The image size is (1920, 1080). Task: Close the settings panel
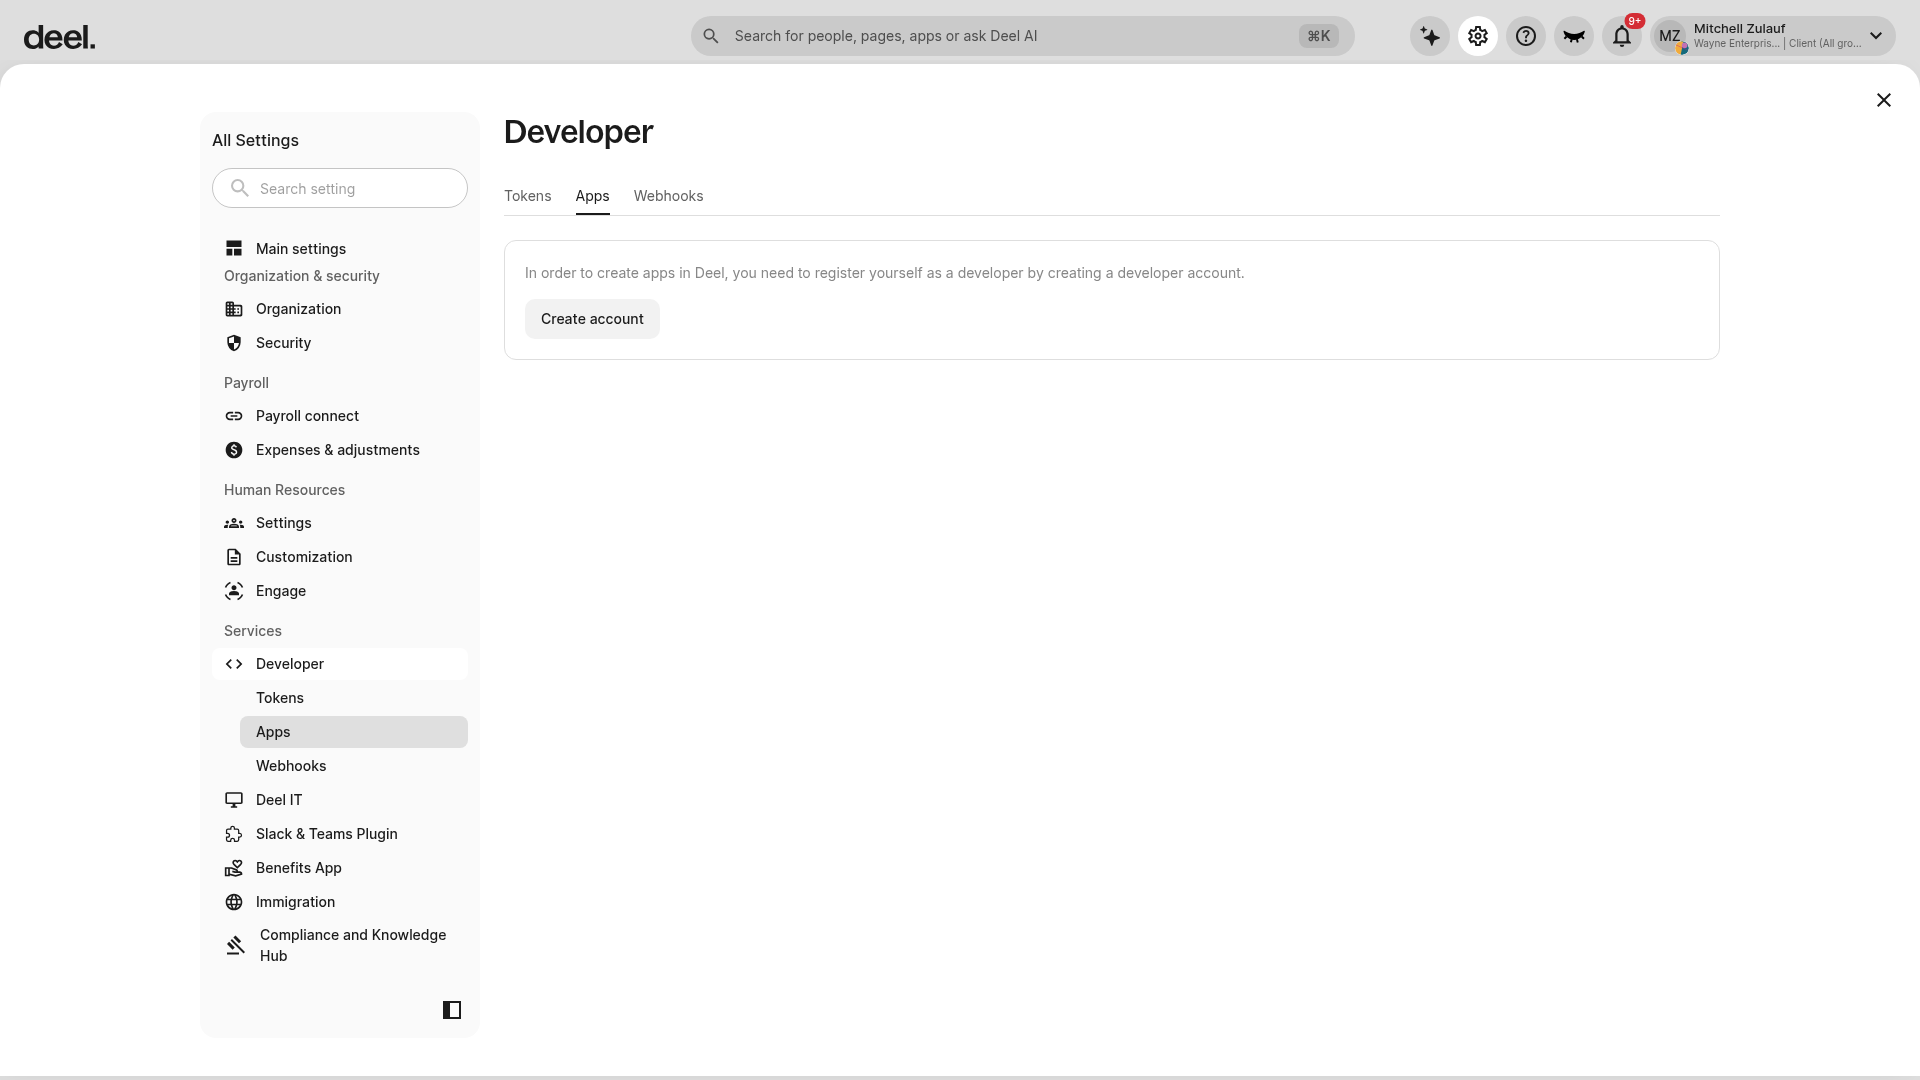pos(1884,100)
